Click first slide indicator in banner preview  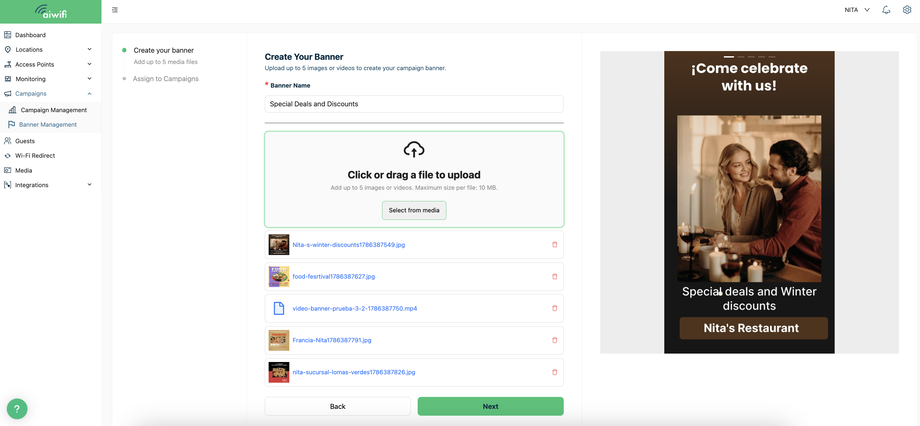(x=729, y=57)
